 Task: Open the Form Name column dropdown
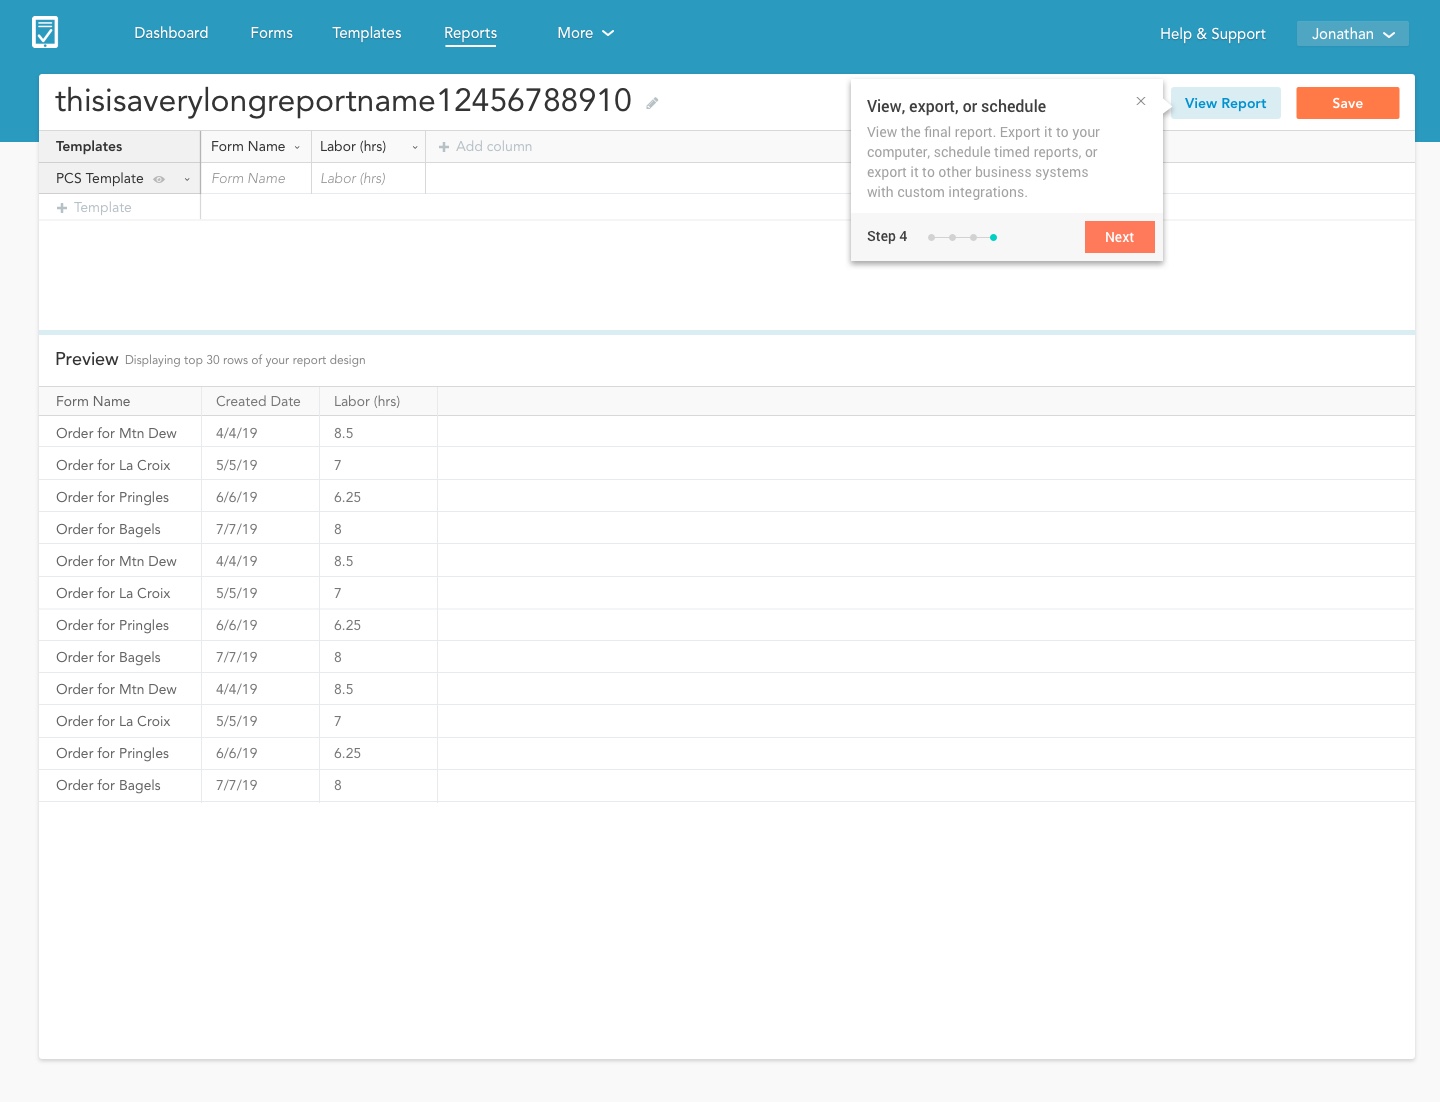point(297,147)
